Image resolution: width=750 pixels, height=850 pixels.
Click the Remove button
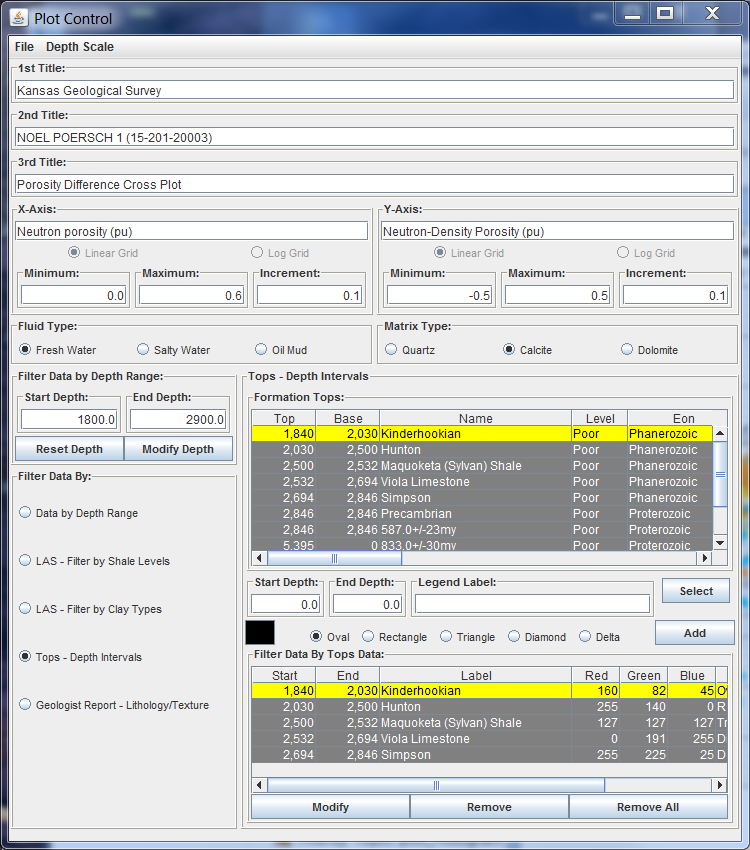[489, 807]
